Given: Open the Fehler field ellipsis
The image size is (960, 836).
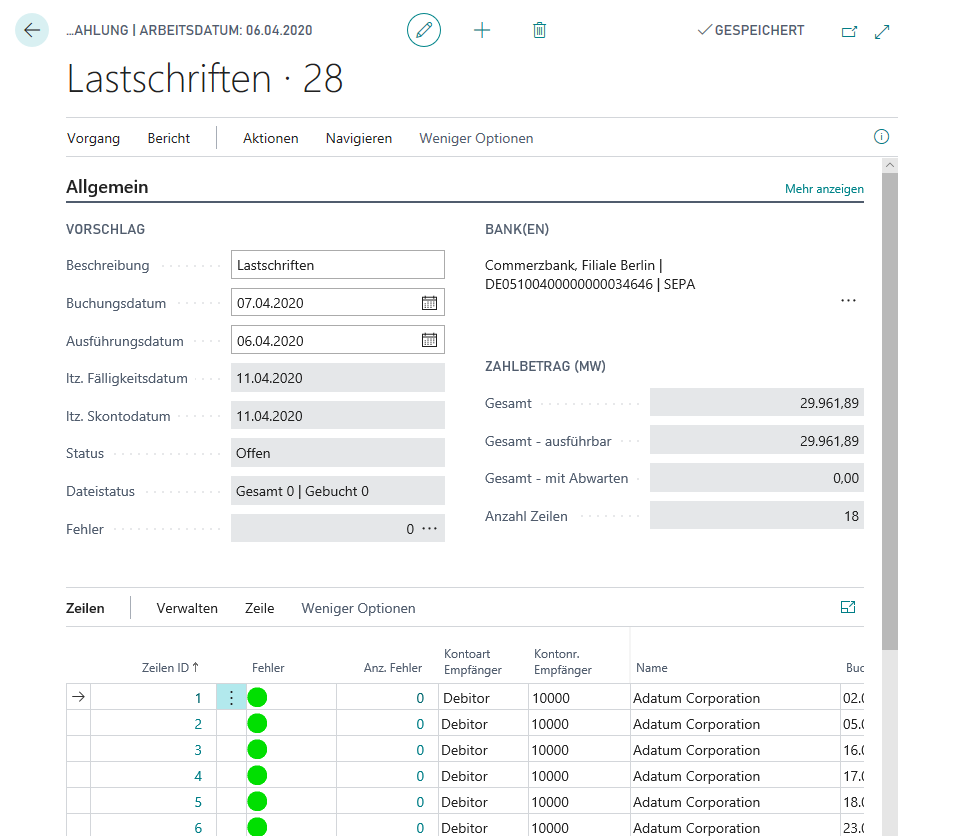Looking at the screenshot, I should [430, 528].
